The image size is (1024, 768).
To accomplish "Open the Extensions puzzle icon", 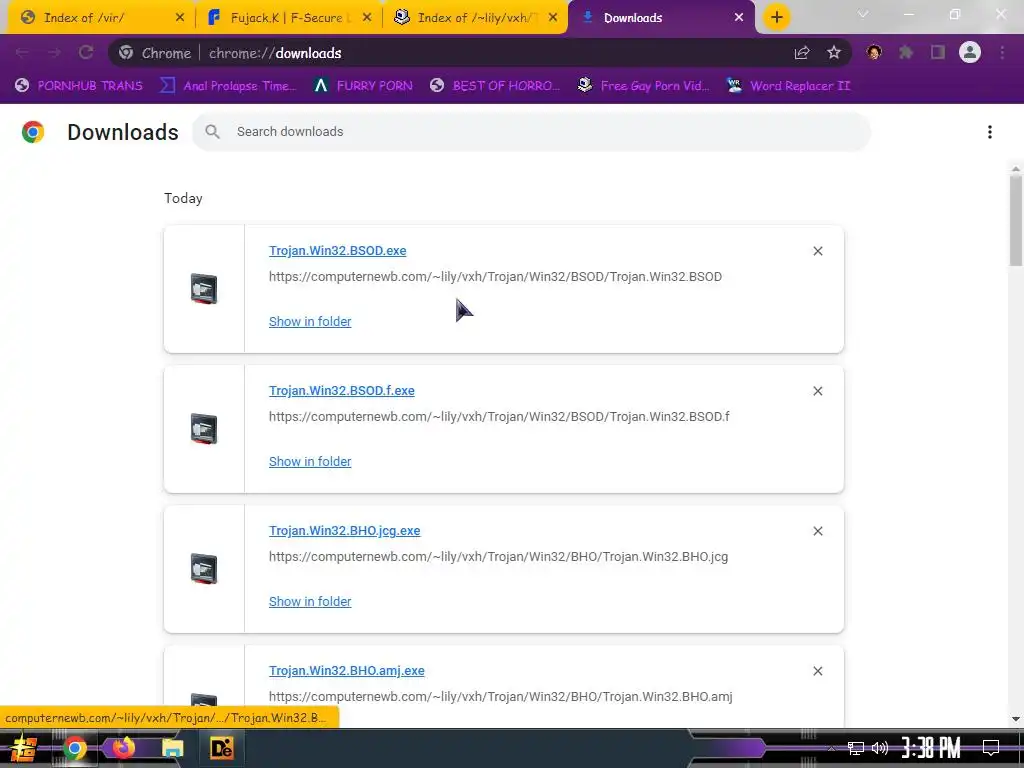I will point(906,53).
